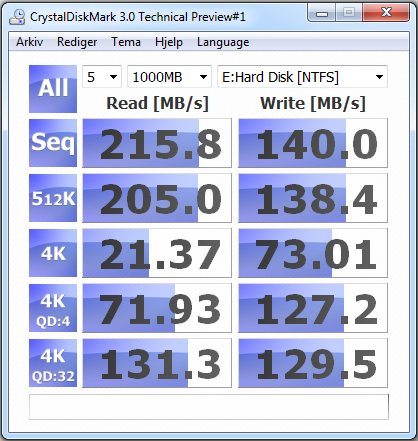Image resolution: width=418 pixels, height=441 pixels.
Task: Open the test count dropdown showing 5
Action: tap(102, 77)
